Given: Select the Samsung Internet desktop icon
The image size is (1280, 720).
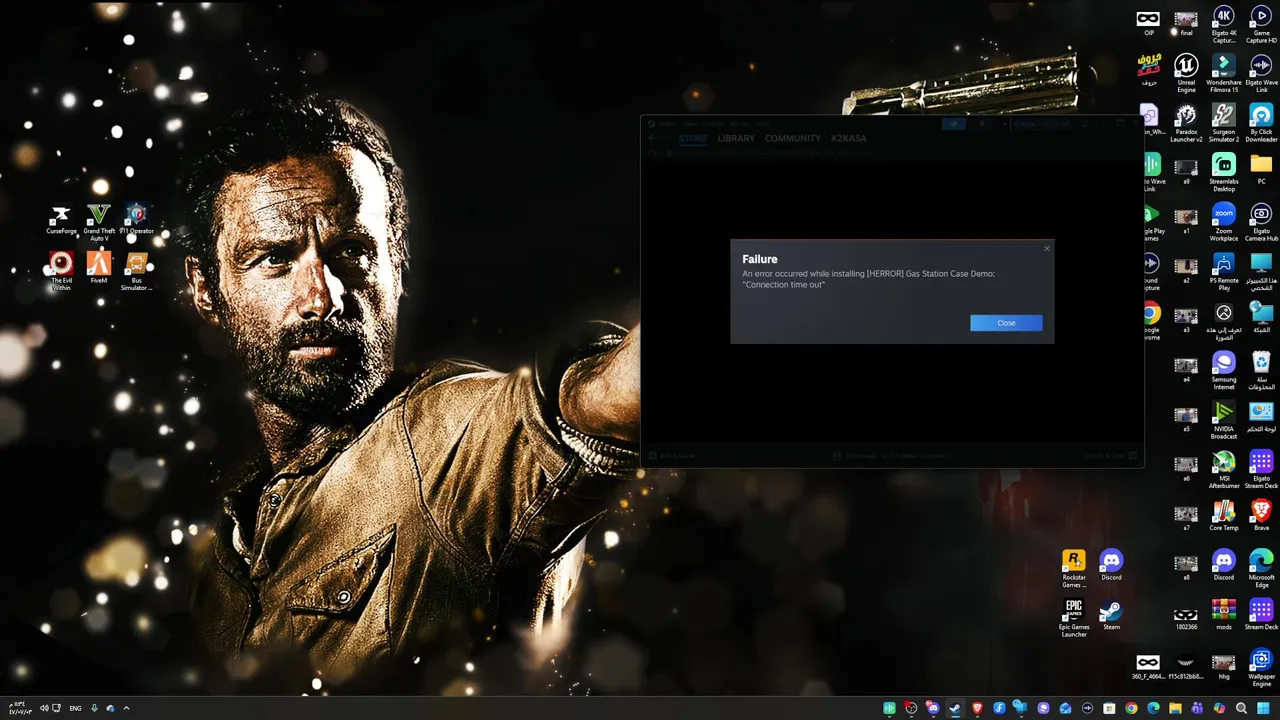Looking at the screenshot, I should 1224,370.
